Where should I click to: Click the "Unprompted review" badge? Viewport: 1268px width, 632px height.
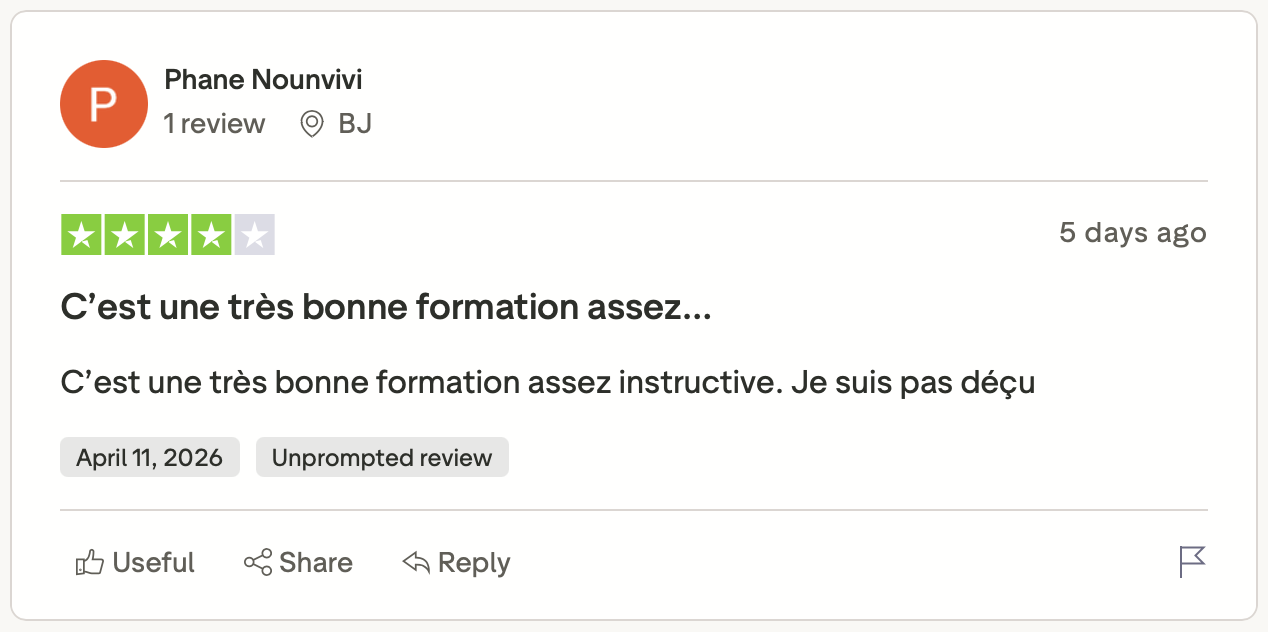[x=382, y=458]
